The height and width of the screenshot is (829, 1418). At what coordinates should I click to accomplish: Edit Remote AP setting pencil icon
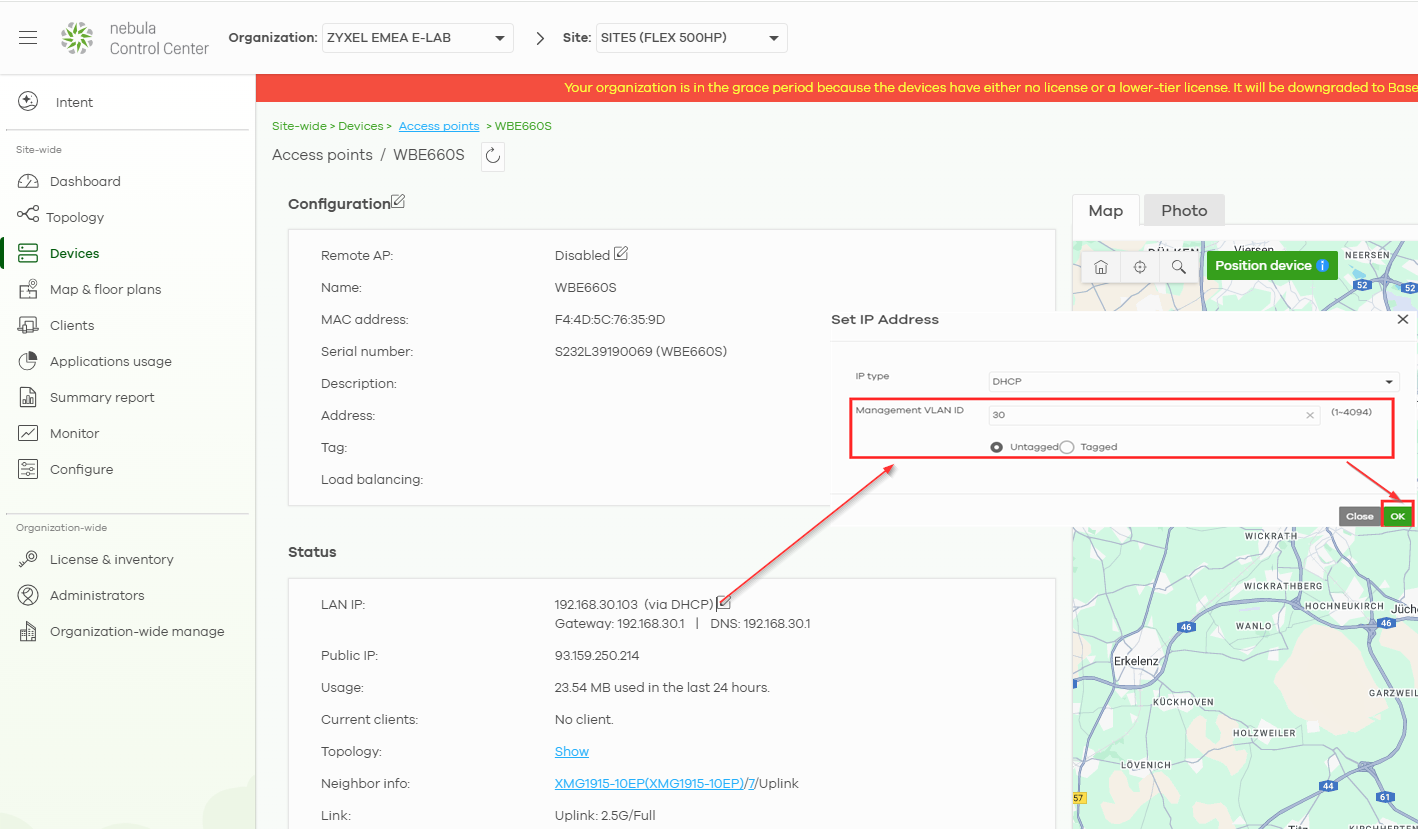tap(621, 254)
